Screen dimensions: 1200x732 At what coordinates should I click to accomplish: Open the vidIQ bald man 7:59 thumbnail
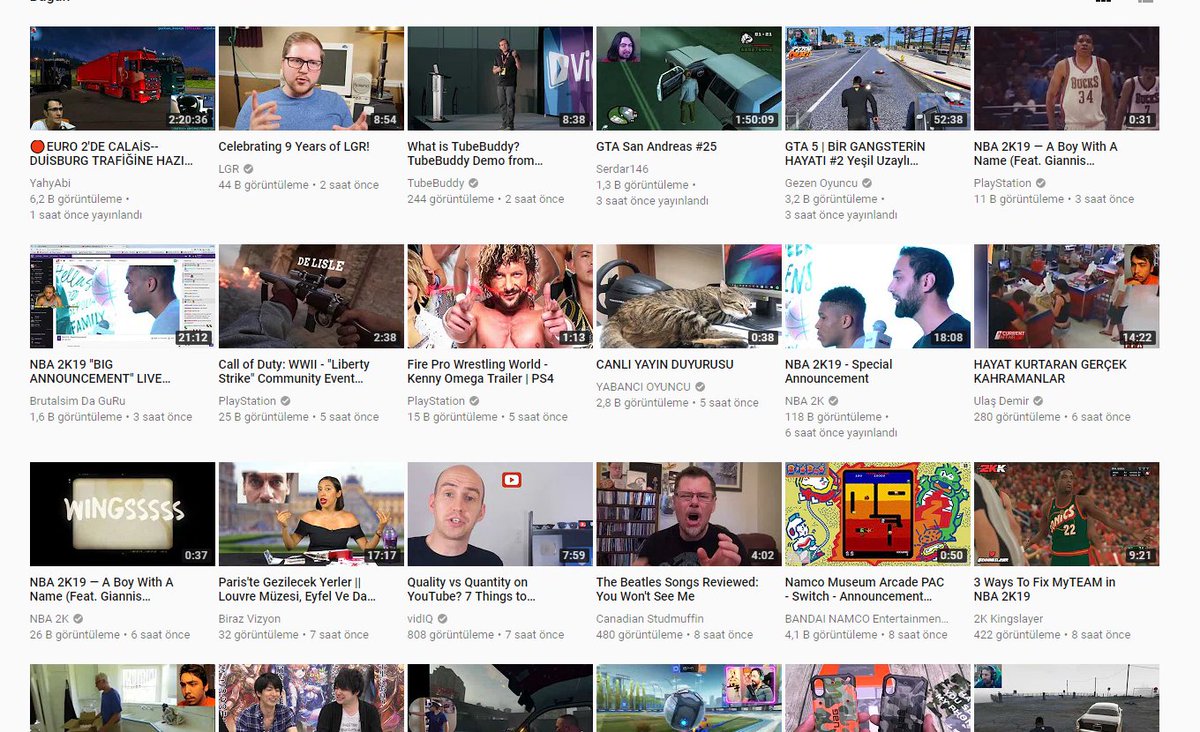pos(499,514)
